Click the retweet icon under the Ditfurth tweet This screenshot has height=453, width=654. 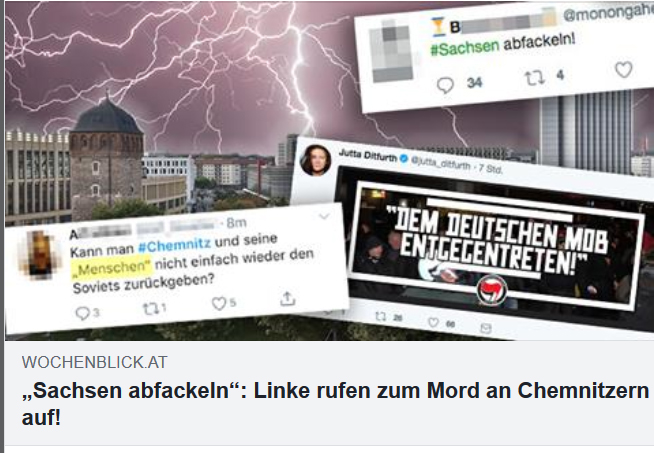point(380,317)
